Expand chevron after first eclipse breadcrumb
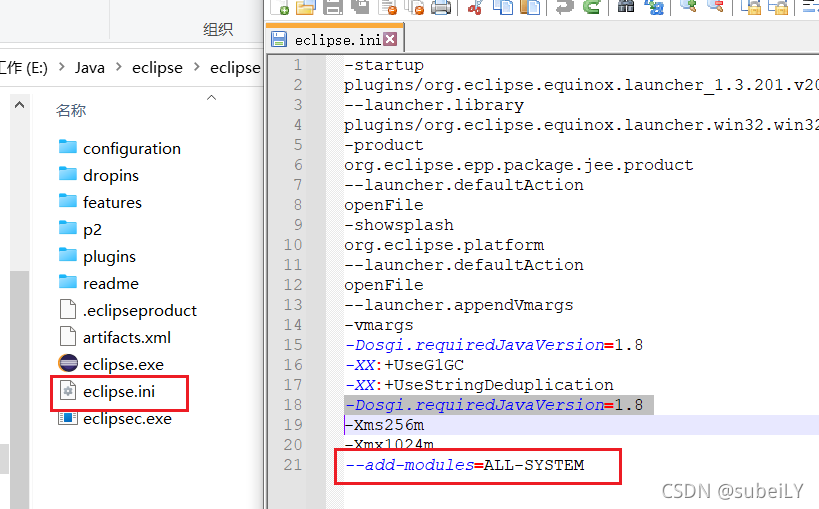The height and width of the screenshot is (509, 819). [197, 67]
